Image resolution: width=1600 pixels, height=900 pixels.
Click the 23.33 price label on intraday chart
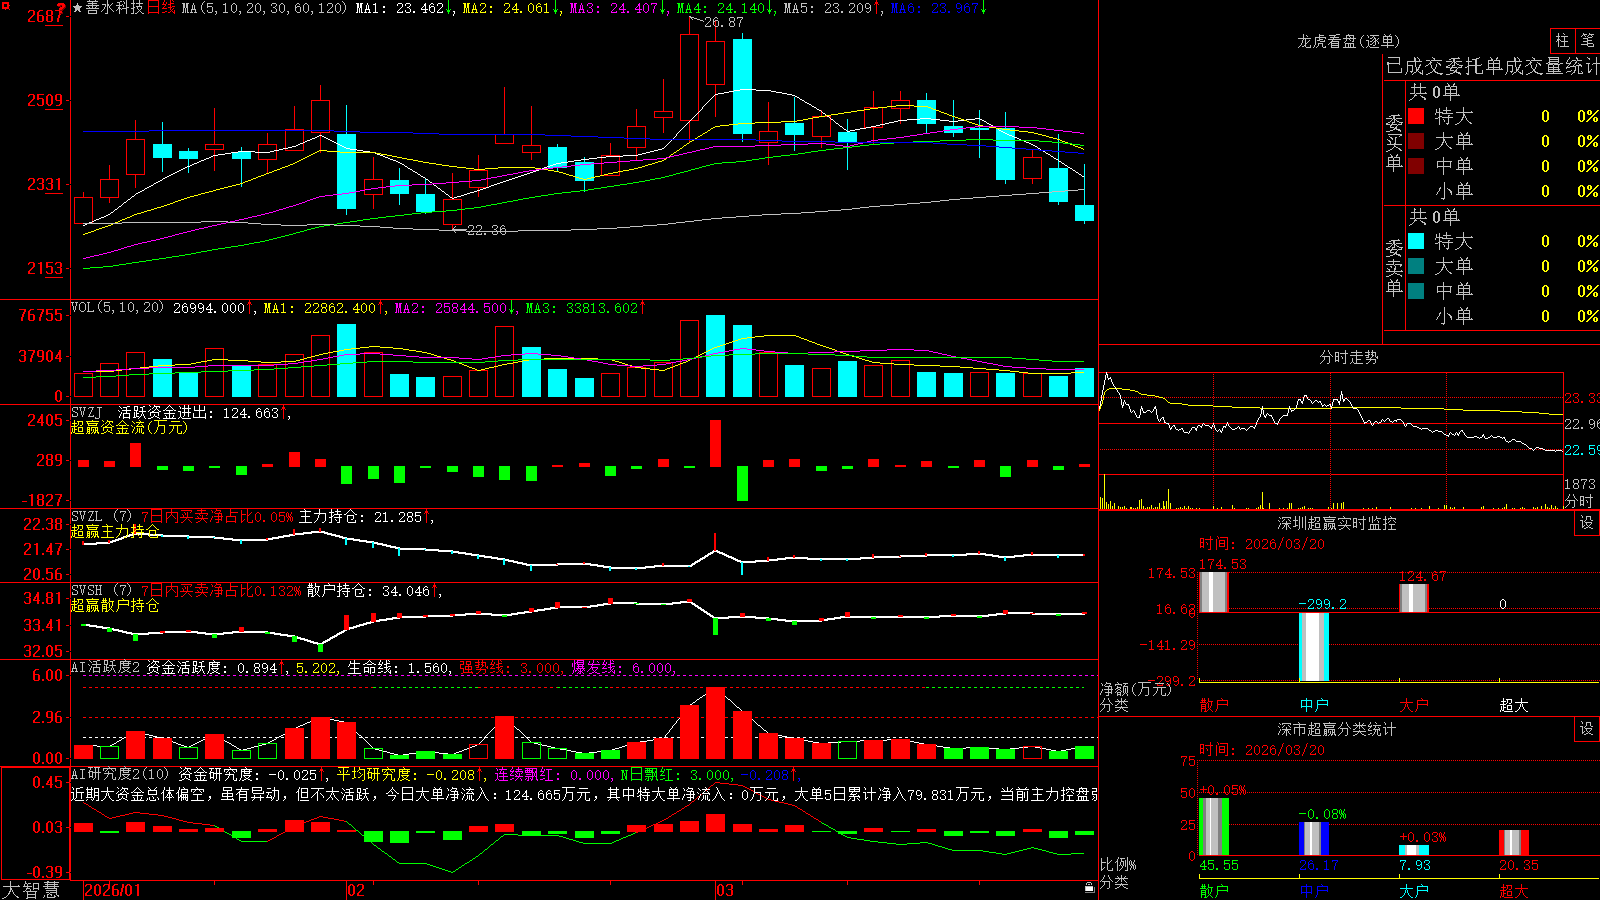pos(1582,398)
